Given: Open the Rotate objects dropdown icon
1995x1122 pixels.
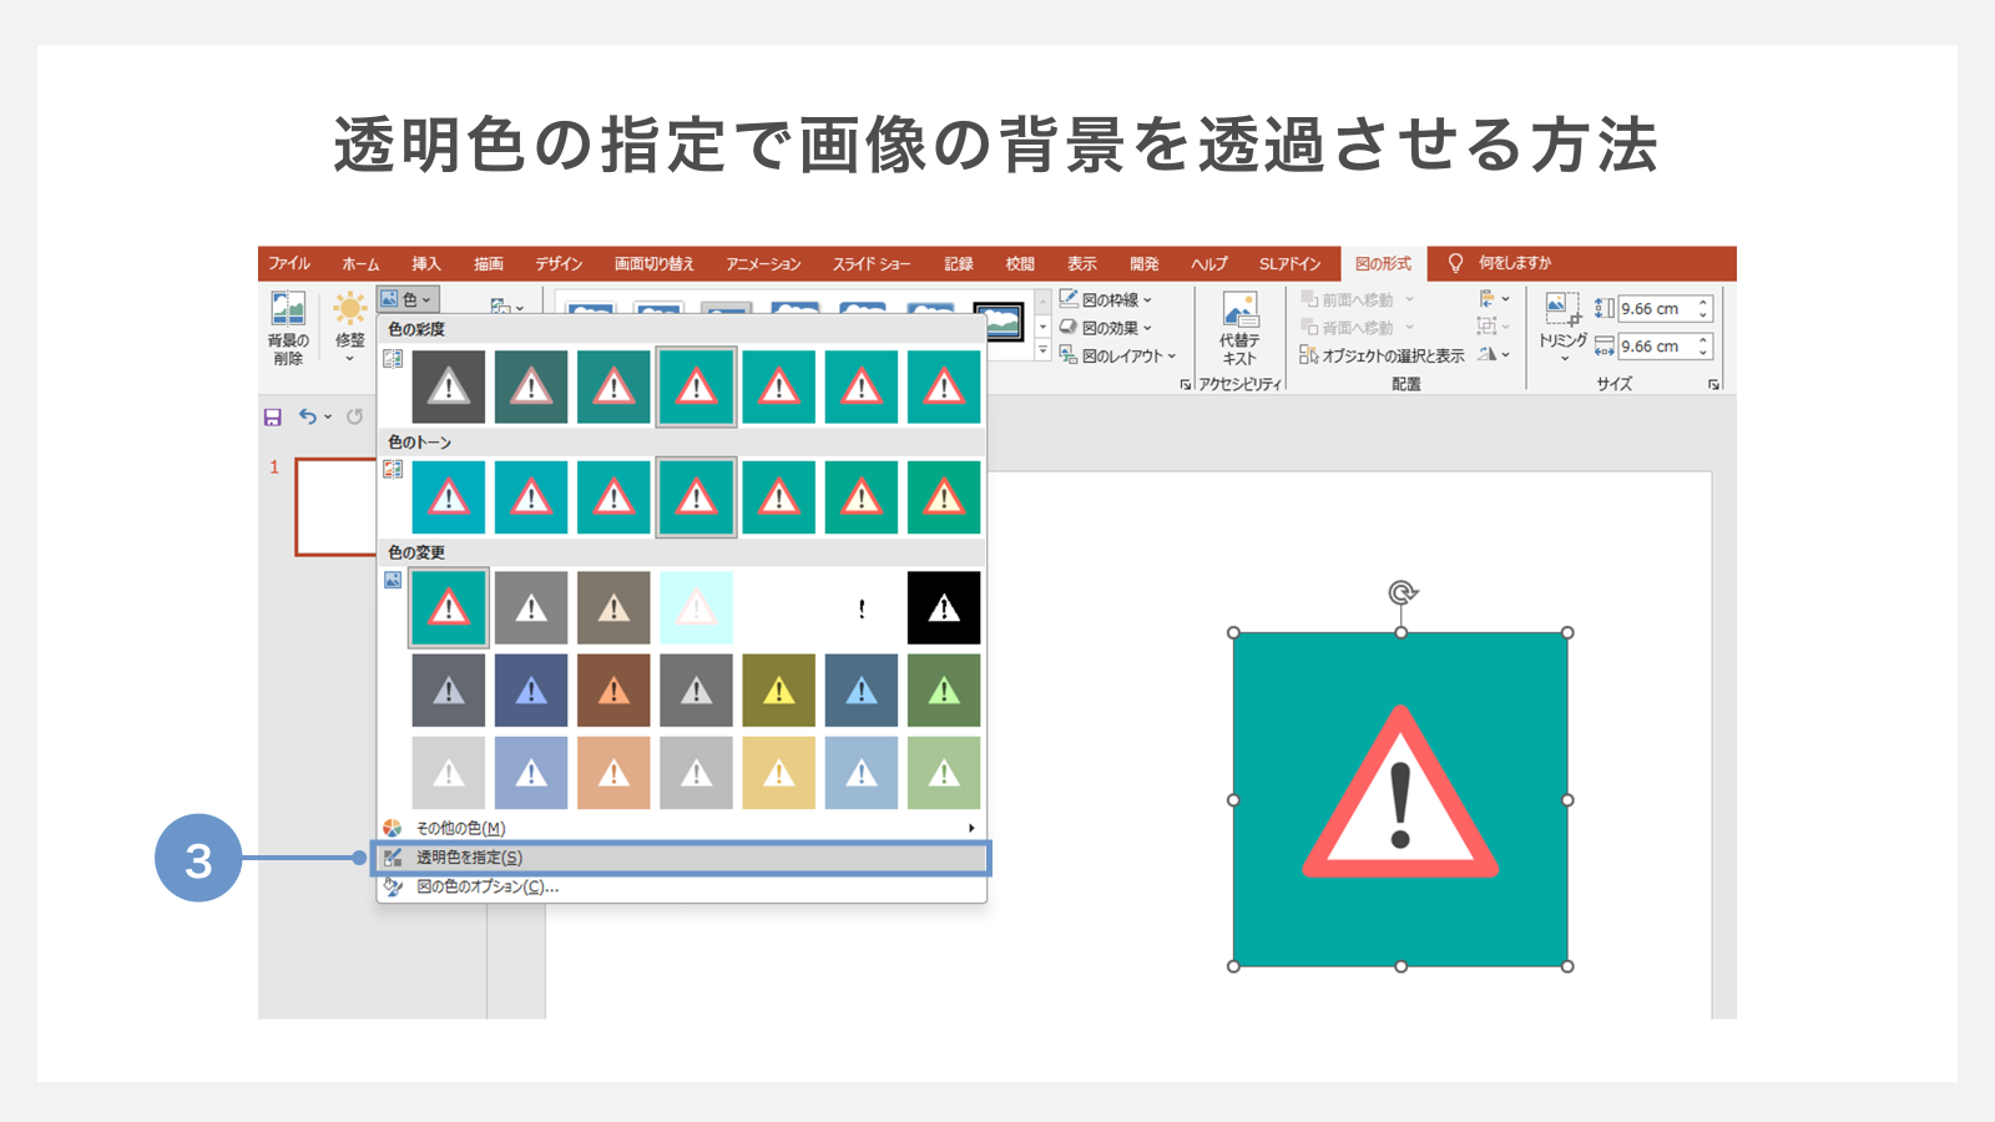Looking at the screenshot, I should (x=1493, y=354).
